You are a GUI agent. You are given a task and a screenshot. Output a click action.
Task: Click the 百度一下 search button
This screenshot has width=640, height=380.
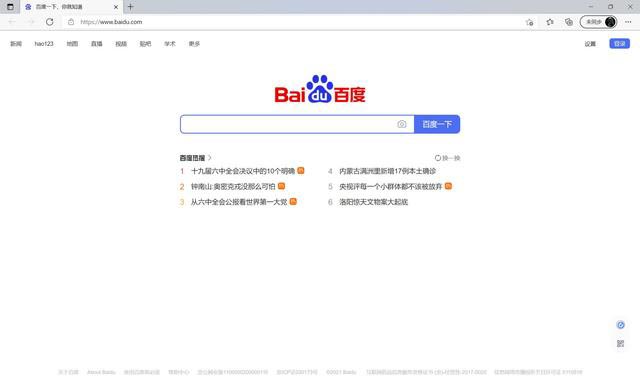tap(437, 124)
